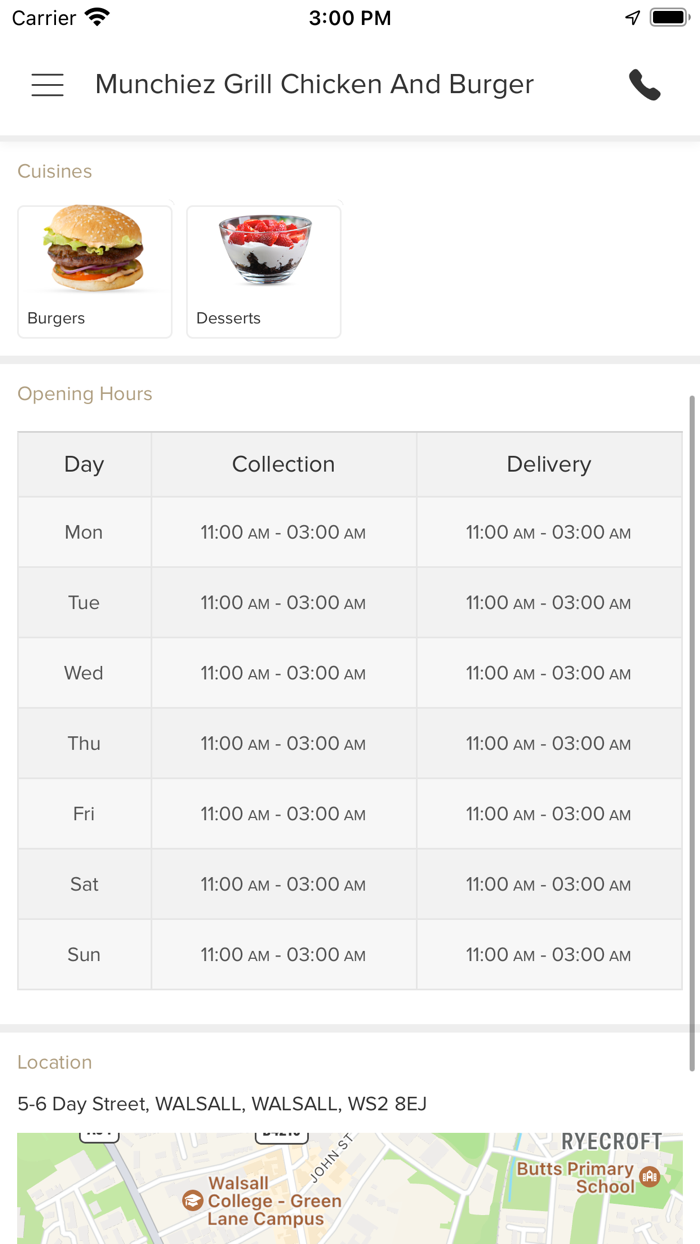This screenshot has width=700, height=1244.
Task: Click the burger image thumbnail
Action: coord(95,250)
